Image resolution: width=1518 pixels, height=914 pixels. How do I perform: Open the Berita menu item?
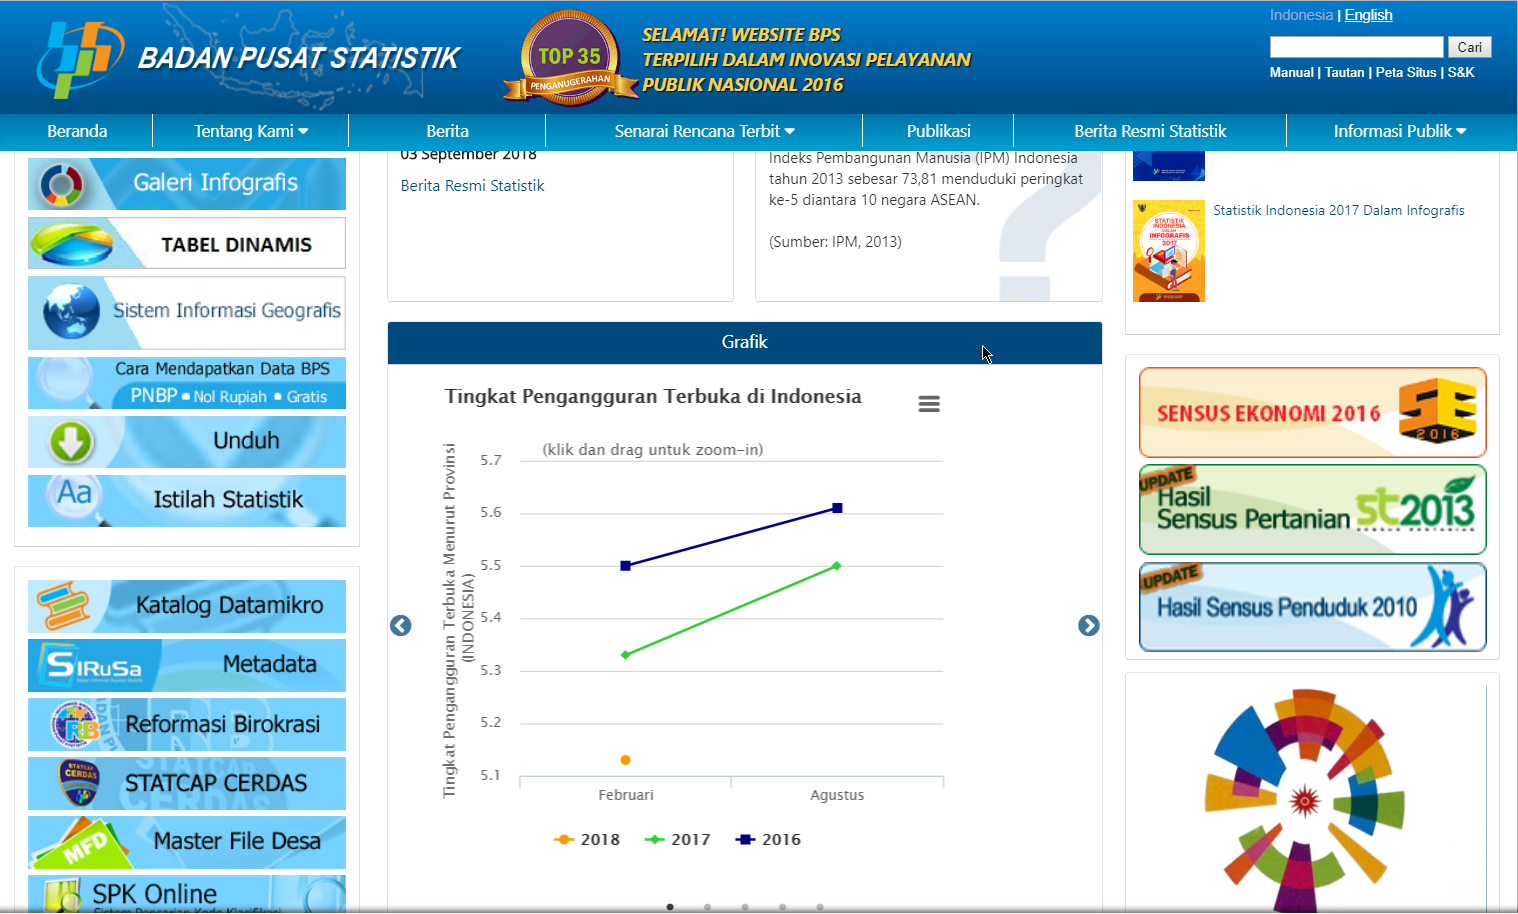tap(447, 131)
